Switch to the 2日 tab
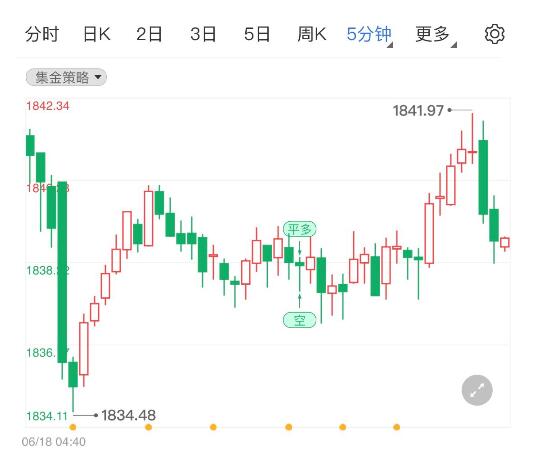Screen dimensions: 553x471 point(149,34)
